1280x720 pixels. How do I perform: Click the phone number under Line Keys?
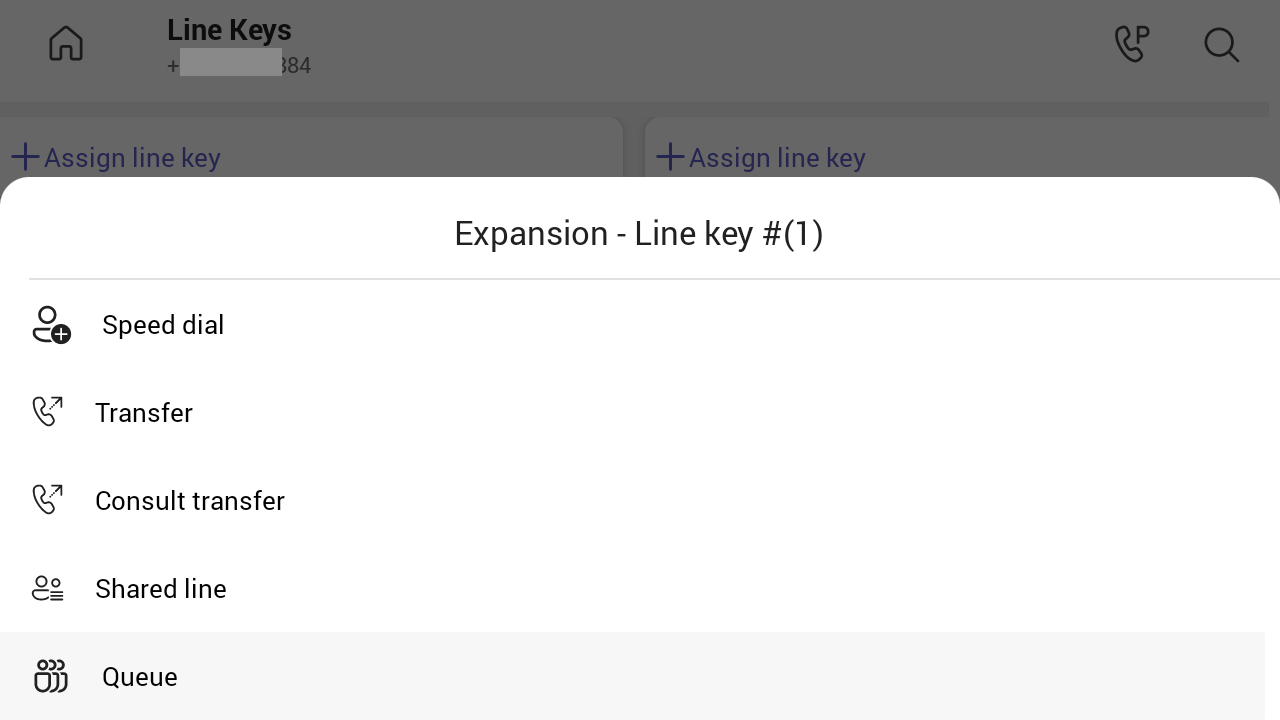239,66
